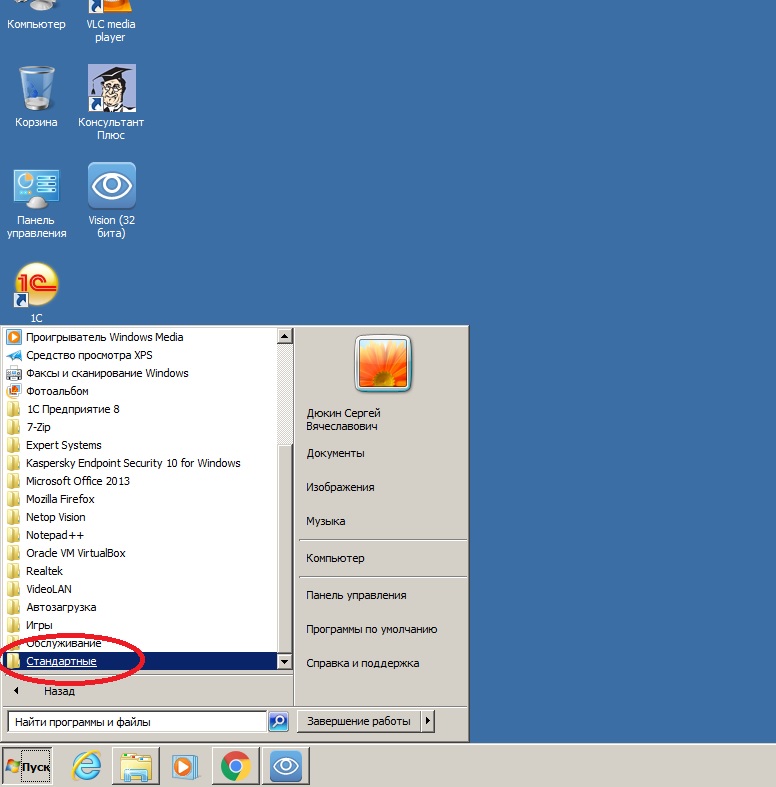Open Музыка from Start menu
The width and height of the screenshot is (776, 787).
tap(326, 521)
